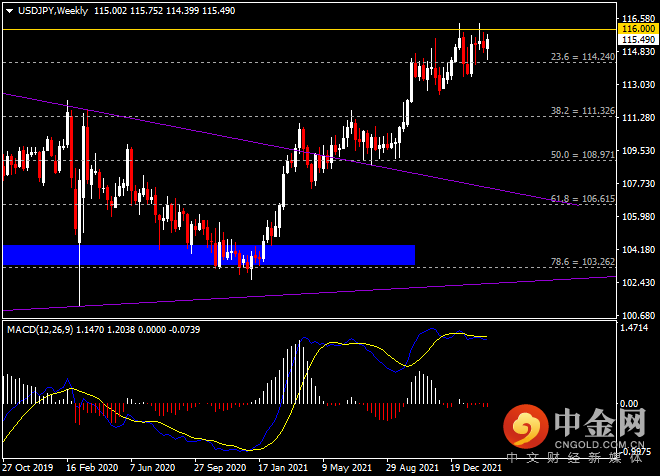
Task: Click the USDJPY,Weekly chart title
Action: pyautogui.click(x=53, y=11)
